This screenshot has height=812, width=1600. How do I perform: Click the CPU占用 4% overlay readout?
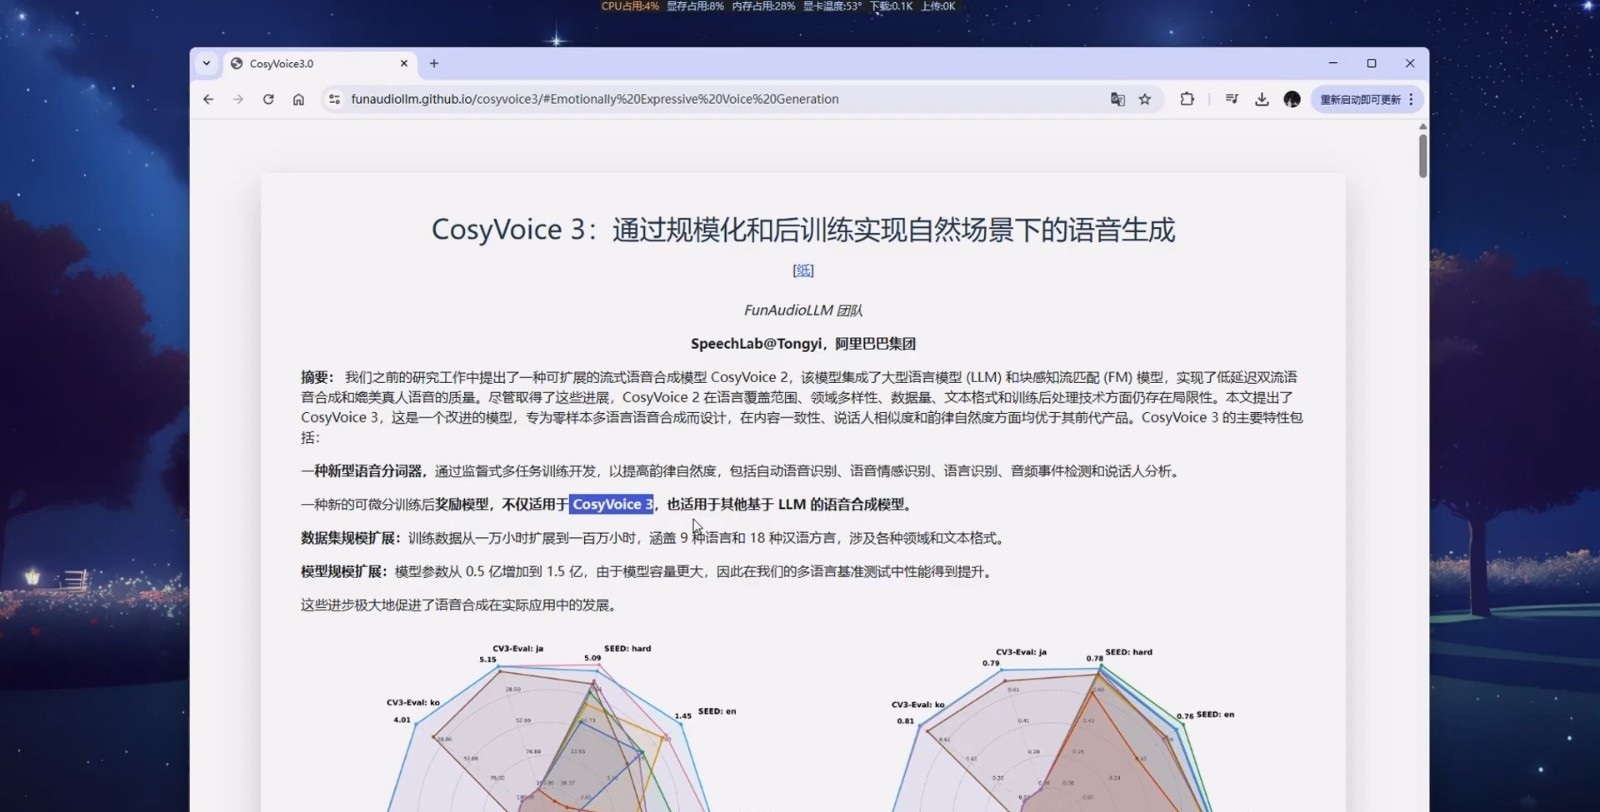630,6
